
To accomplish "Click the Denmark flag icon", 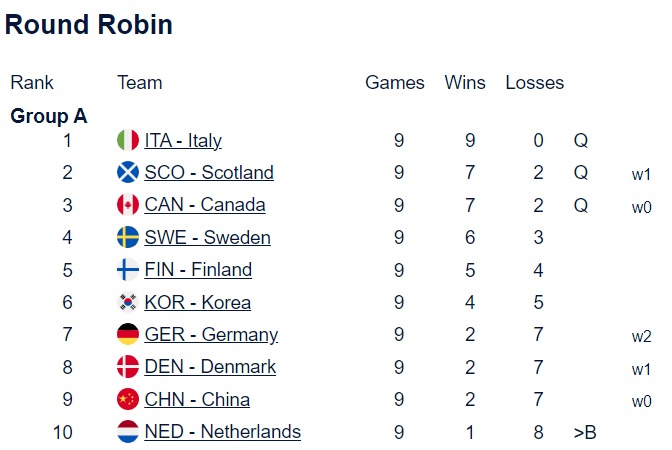I will pyautogui.click(x=128, y=367).
